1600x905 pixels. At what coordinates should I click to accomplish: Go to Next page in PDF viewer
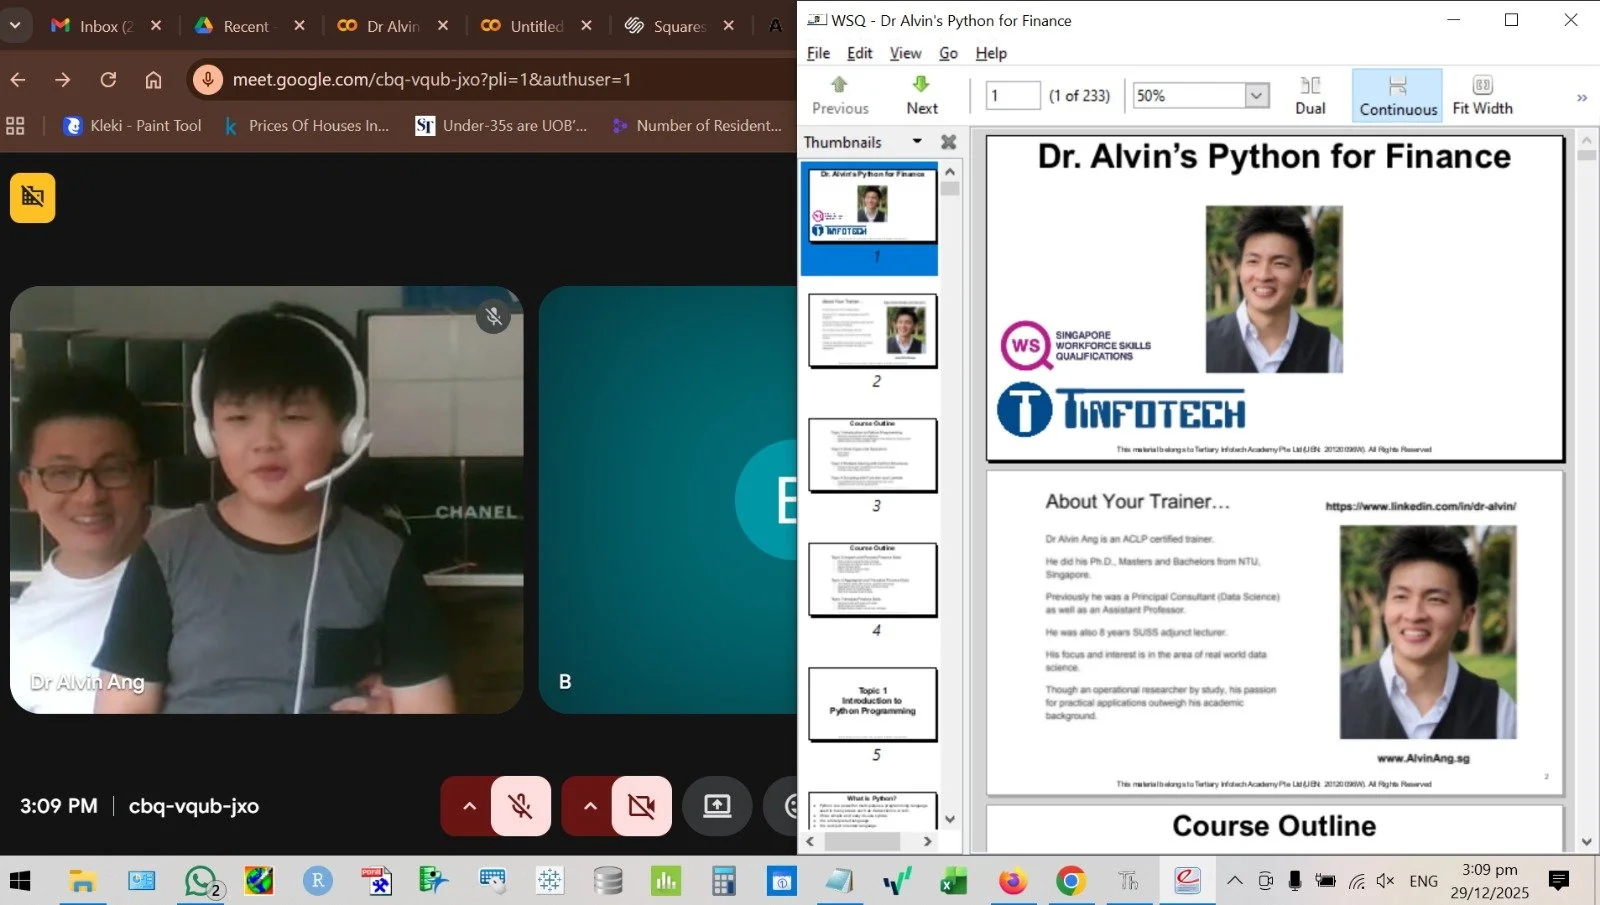tap(922, 96)
